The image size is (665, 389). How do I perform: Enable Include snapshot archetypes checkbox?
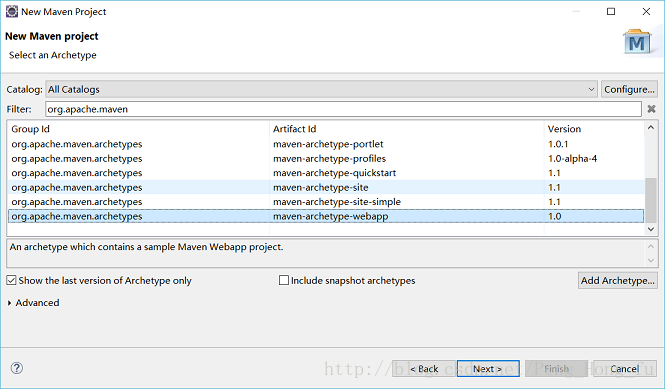point(284,280)
